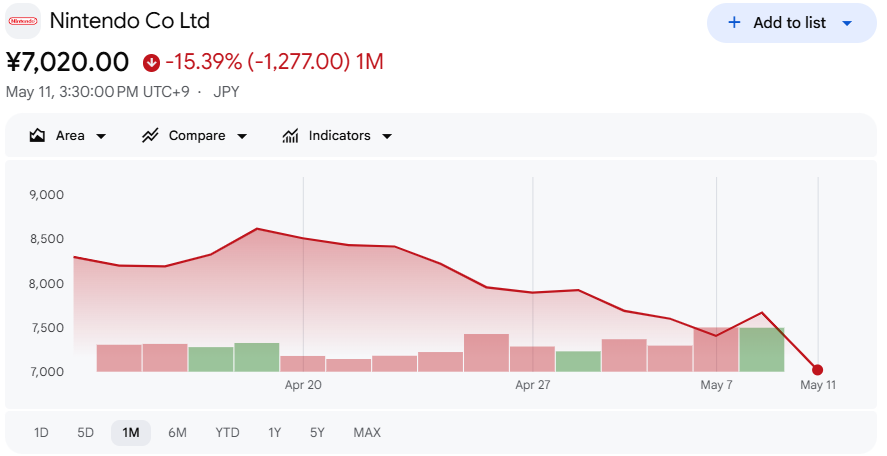The height and width of the screenshot is (456, 887).
Task: Click the 9,000 y-axis label
Action: click(x=46, y=195)
